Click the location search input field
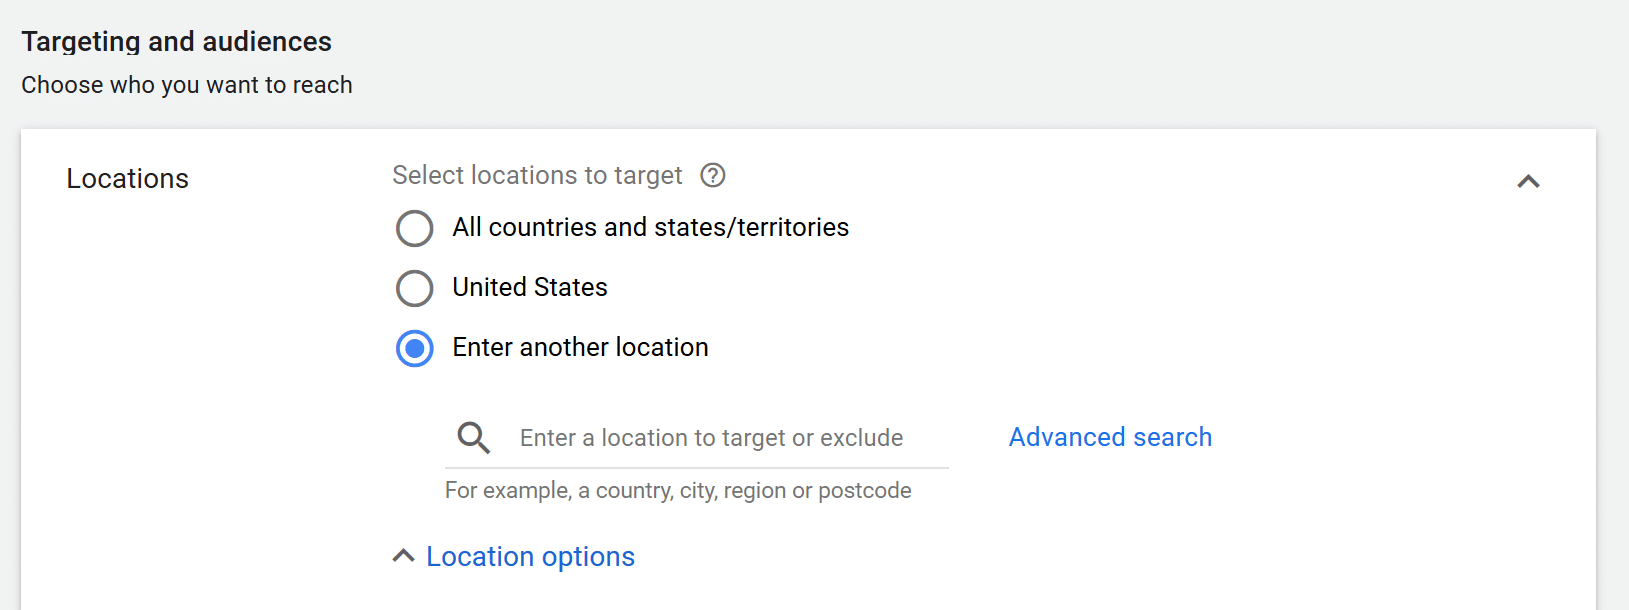Viewport: 1629px width, 610px height. click(x=710, y=437)
